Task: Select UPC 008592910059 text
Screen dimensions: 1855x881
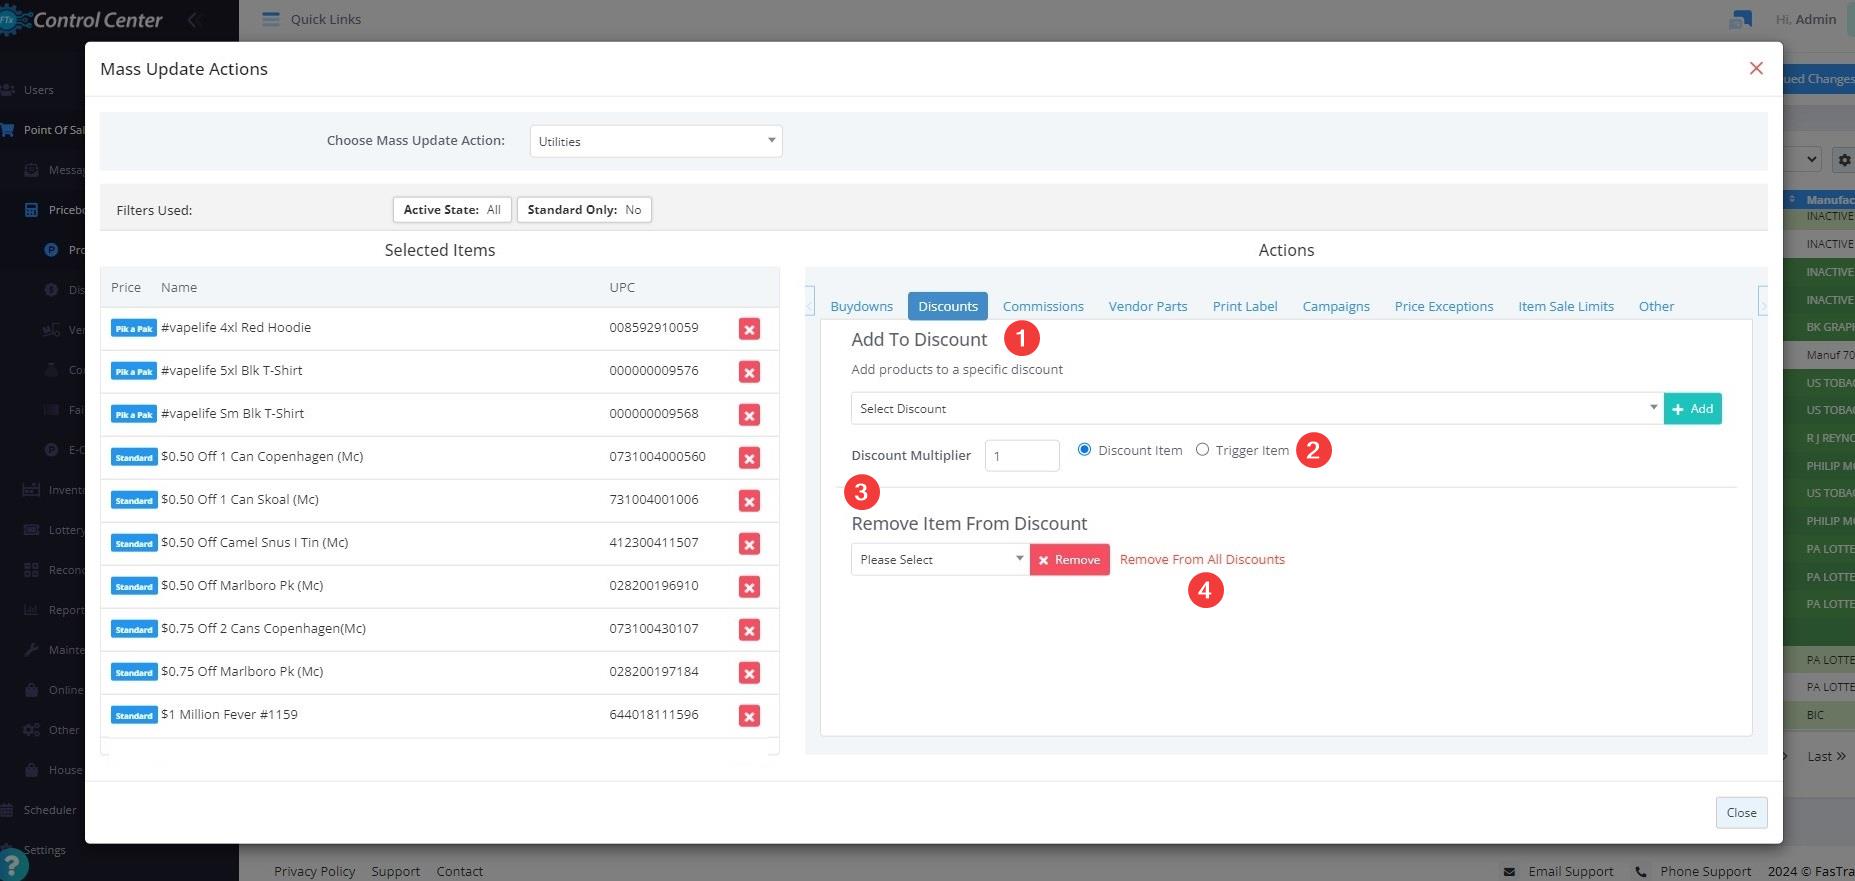Action: [x=654, y=327]
